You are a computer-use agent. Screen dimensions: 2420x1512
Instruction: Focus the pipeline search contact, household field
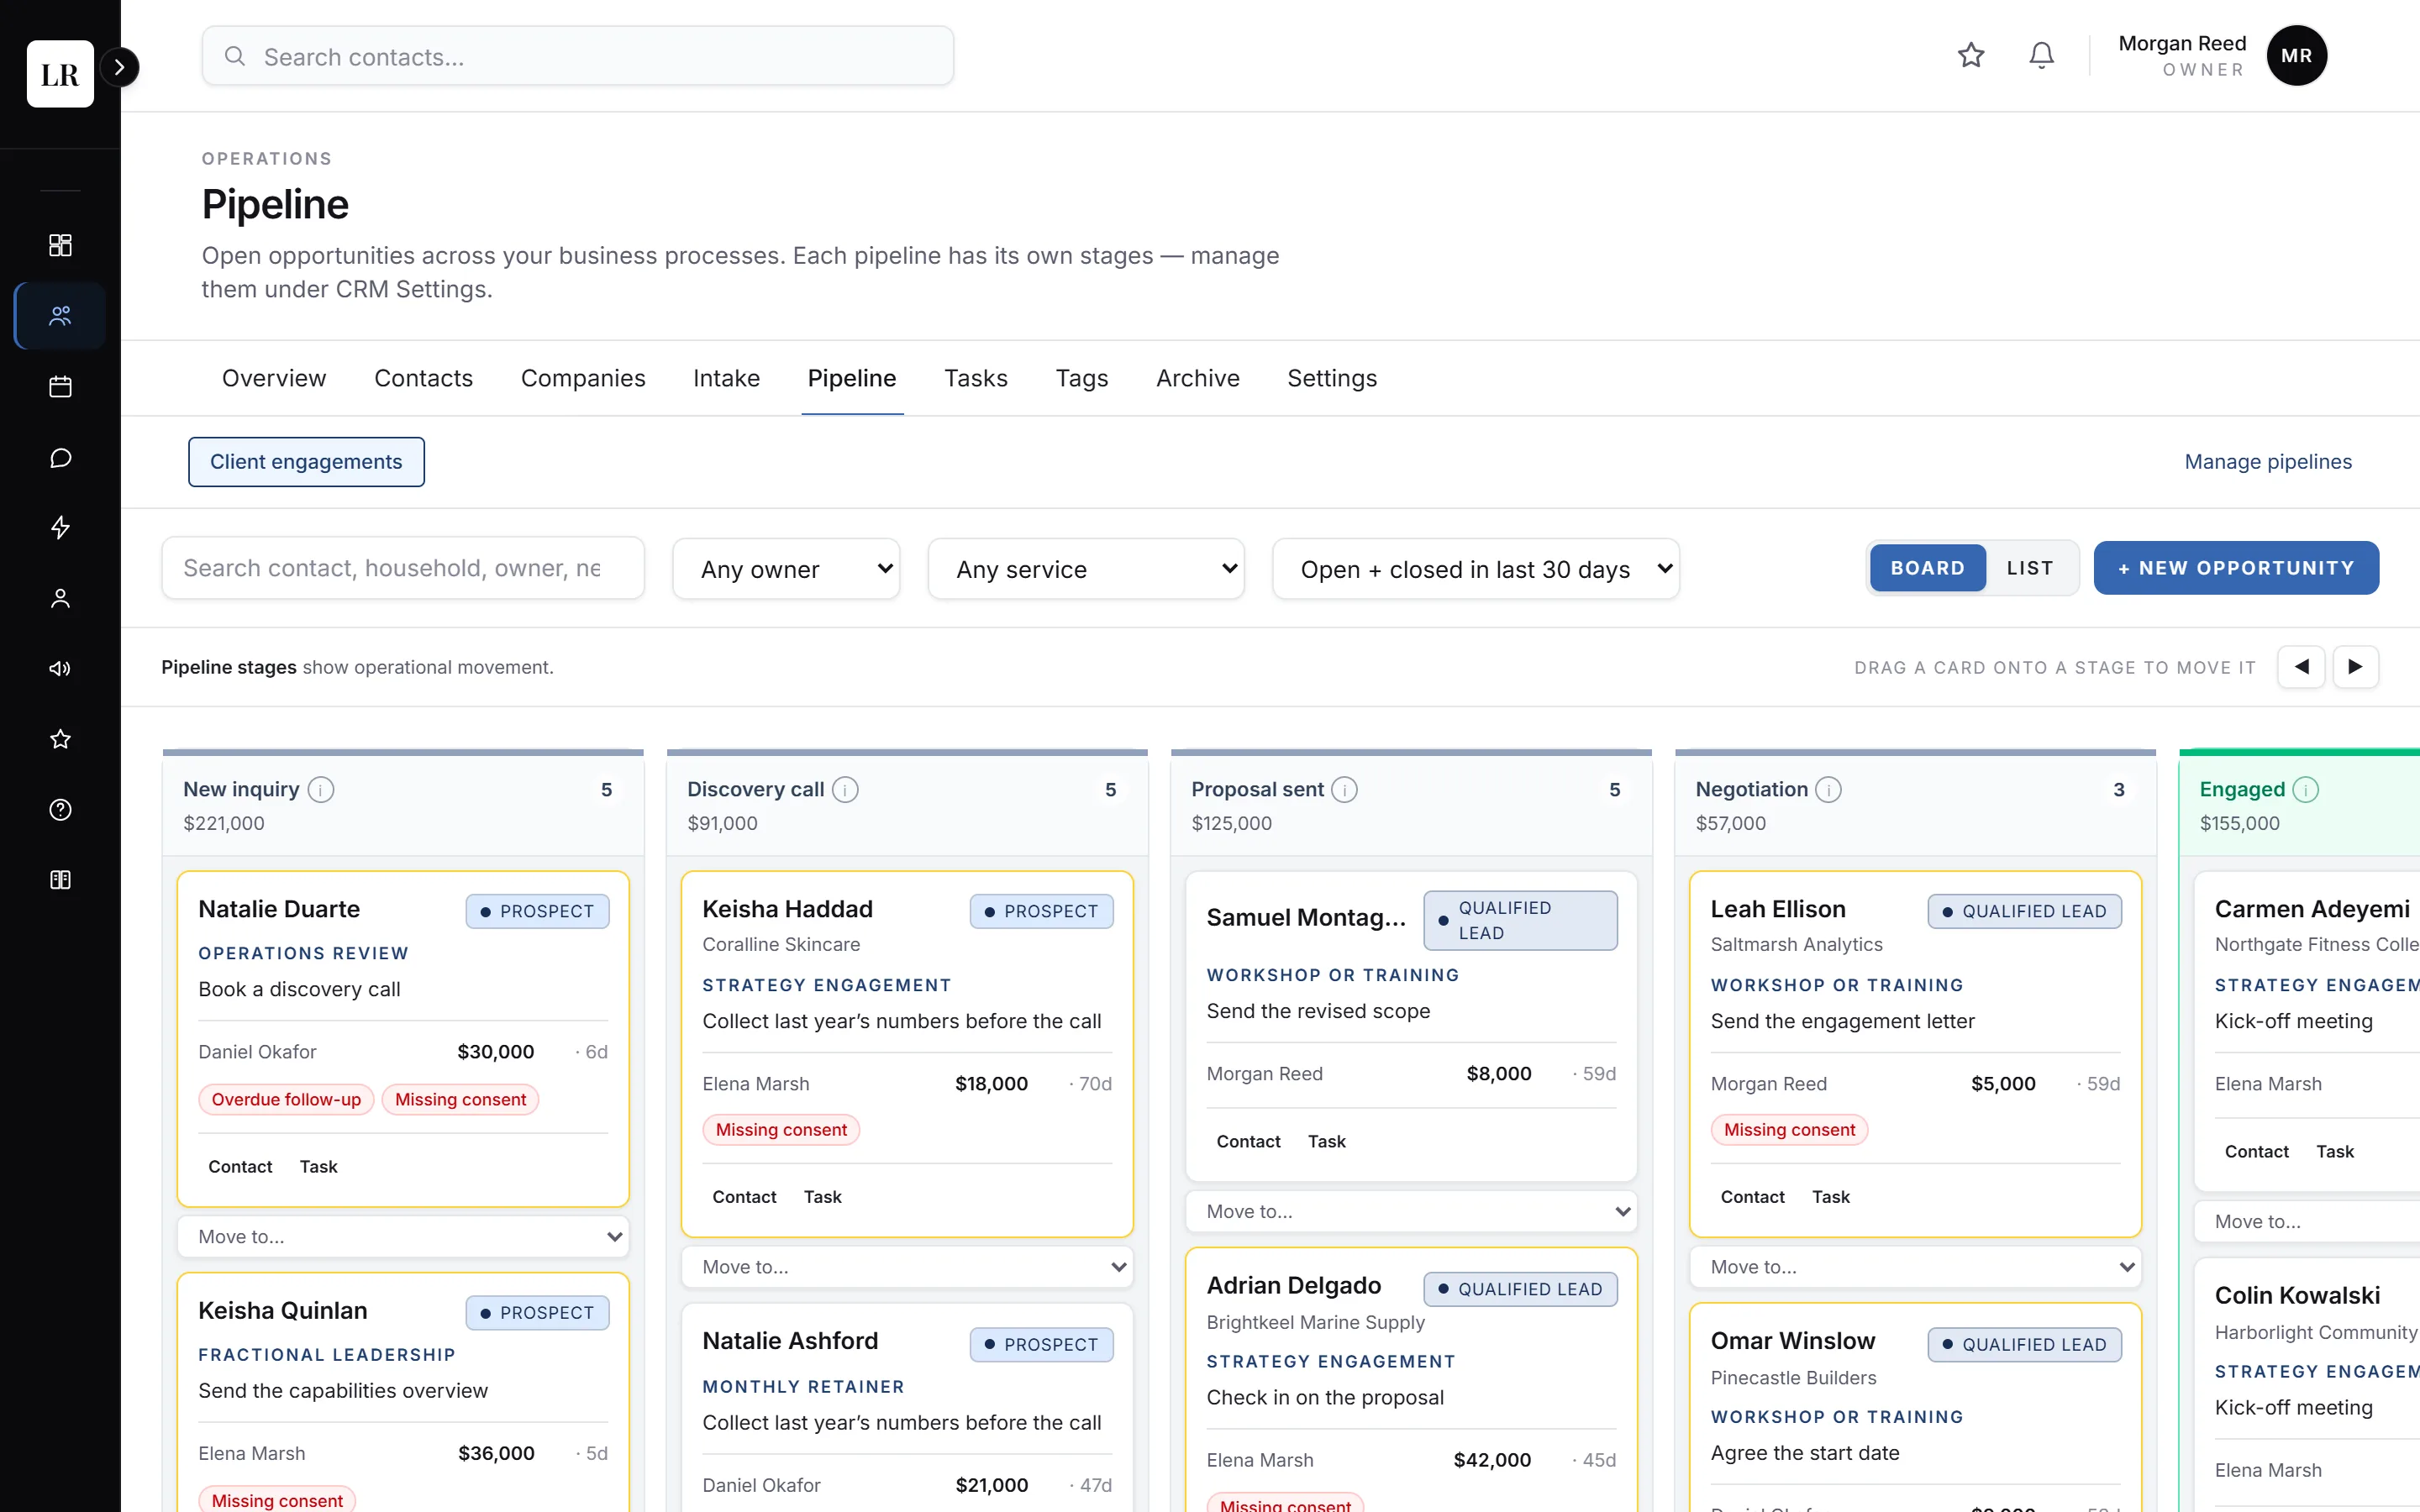[x=403, y=568]
